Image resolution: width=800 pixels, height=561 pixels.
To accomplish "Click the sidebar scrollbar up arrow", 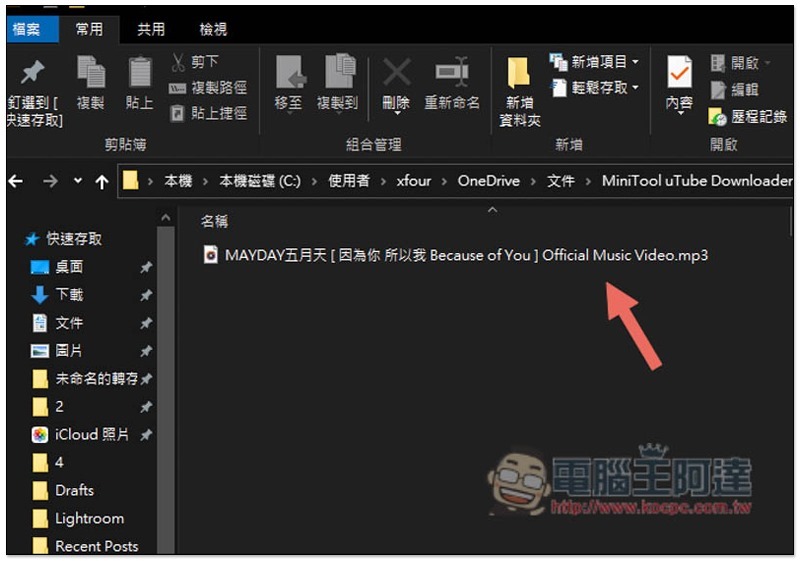I will tap(166, 218).
